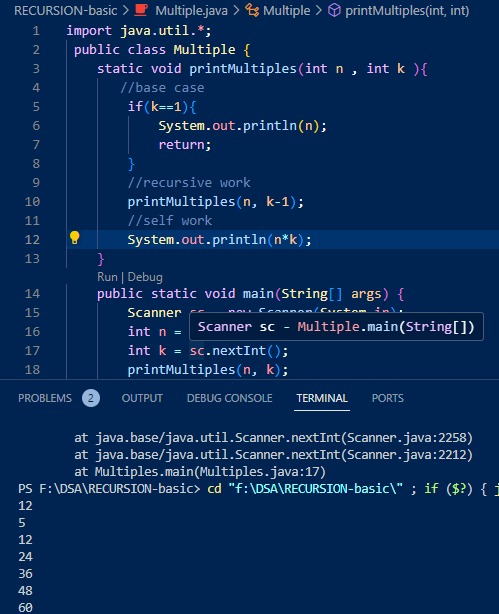Click the 'import java.util.*;' statement
499x614 pixels.
pyautogui.click(x=139, y=31)
